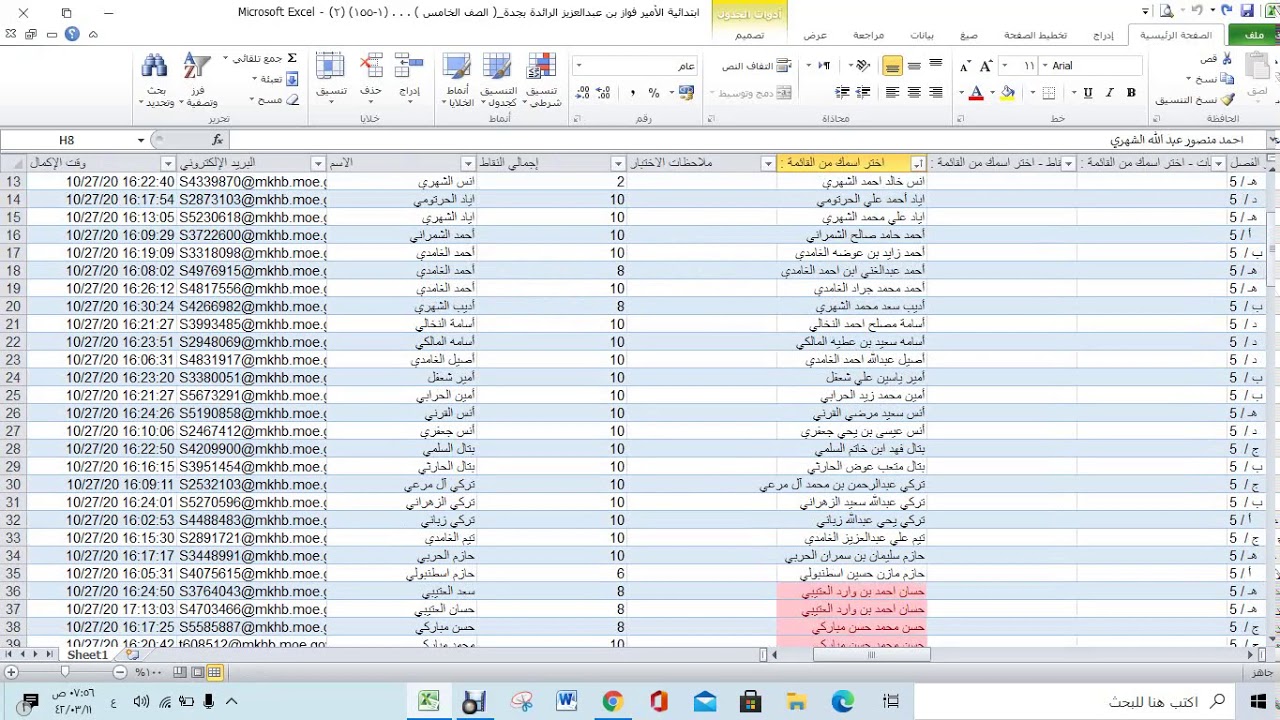This screenshot has width=1280, height=720.
Task: Open Chrome from the Windows taskbar
Action: pos(613,702)
